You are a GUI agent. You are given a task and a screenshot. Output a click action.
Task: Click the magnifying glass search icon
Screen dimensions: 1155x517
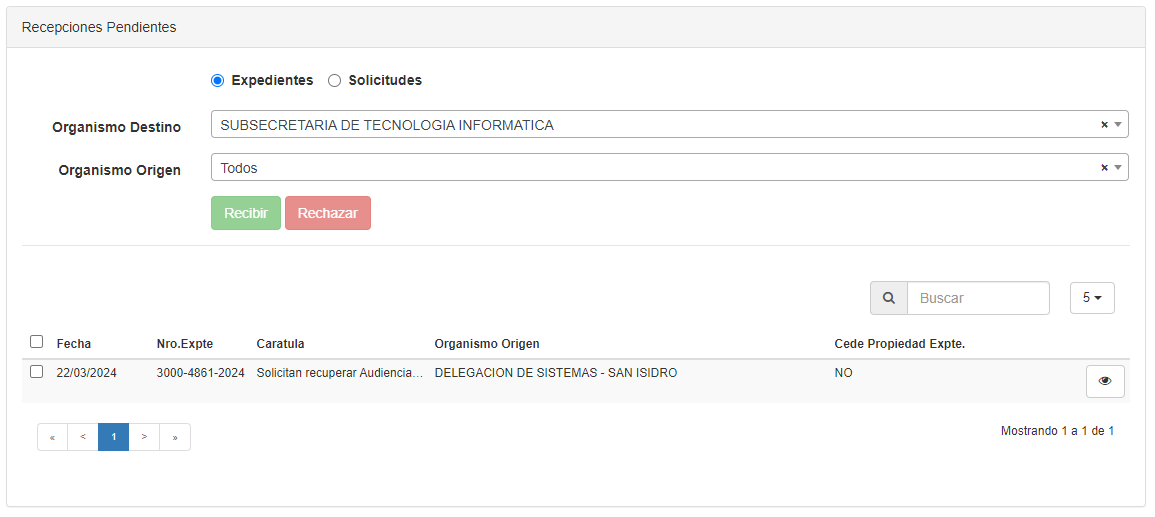[888, 298]
